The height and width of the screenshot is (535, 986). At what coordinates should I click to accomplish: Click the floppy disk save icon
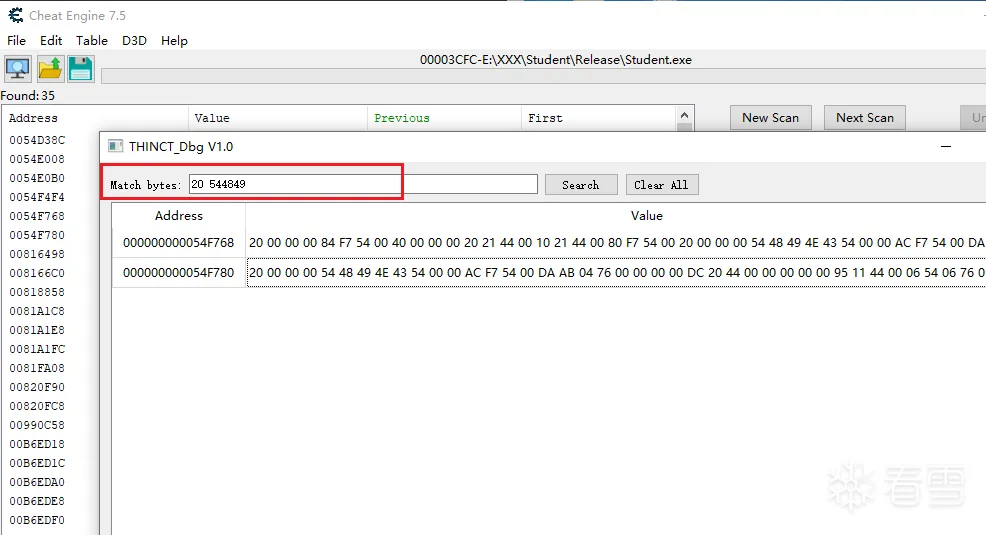point(80,69)
